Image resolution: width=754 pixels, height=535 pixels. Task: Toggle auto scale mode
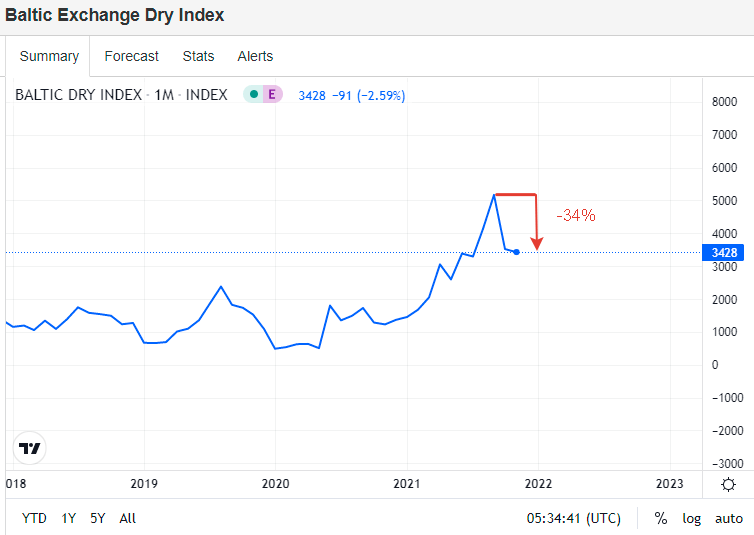tap(729, 518)
